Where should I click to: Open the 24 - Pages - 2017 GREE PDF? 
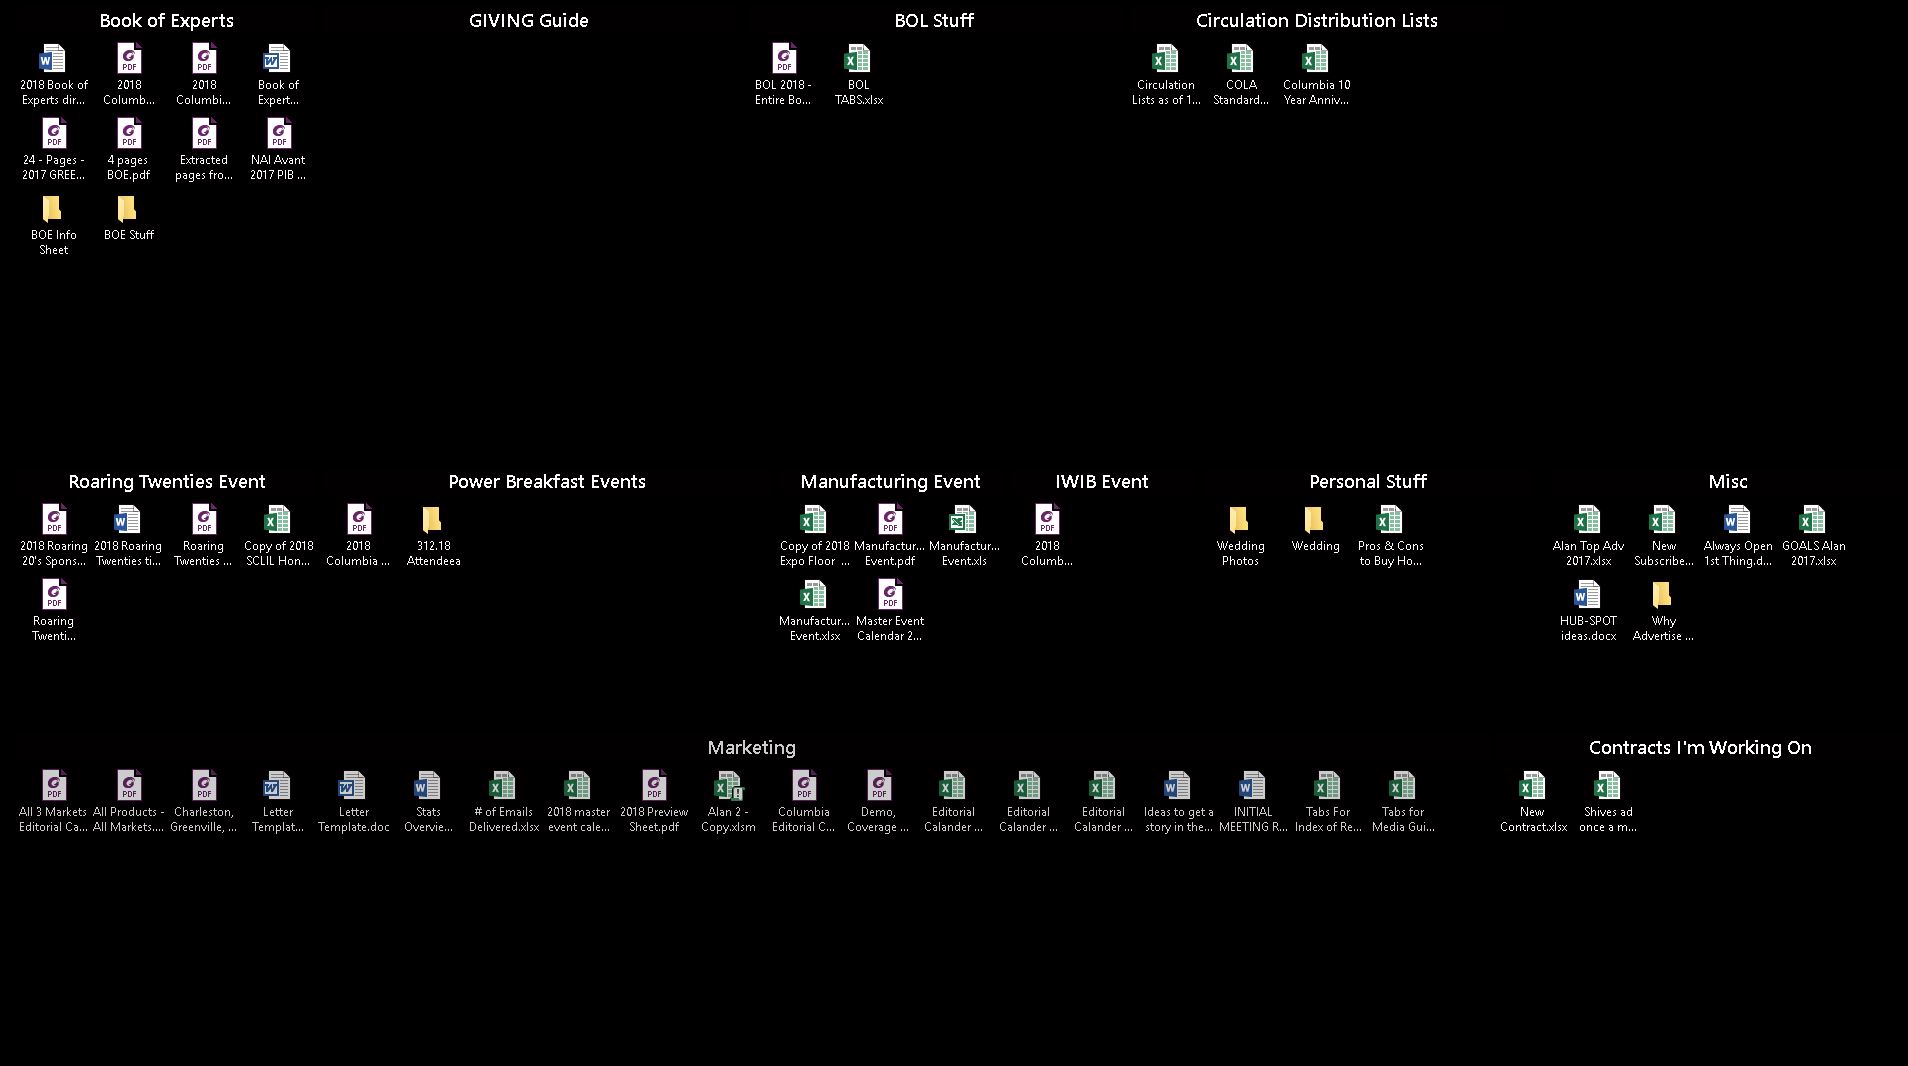click(x=53, y=149)
